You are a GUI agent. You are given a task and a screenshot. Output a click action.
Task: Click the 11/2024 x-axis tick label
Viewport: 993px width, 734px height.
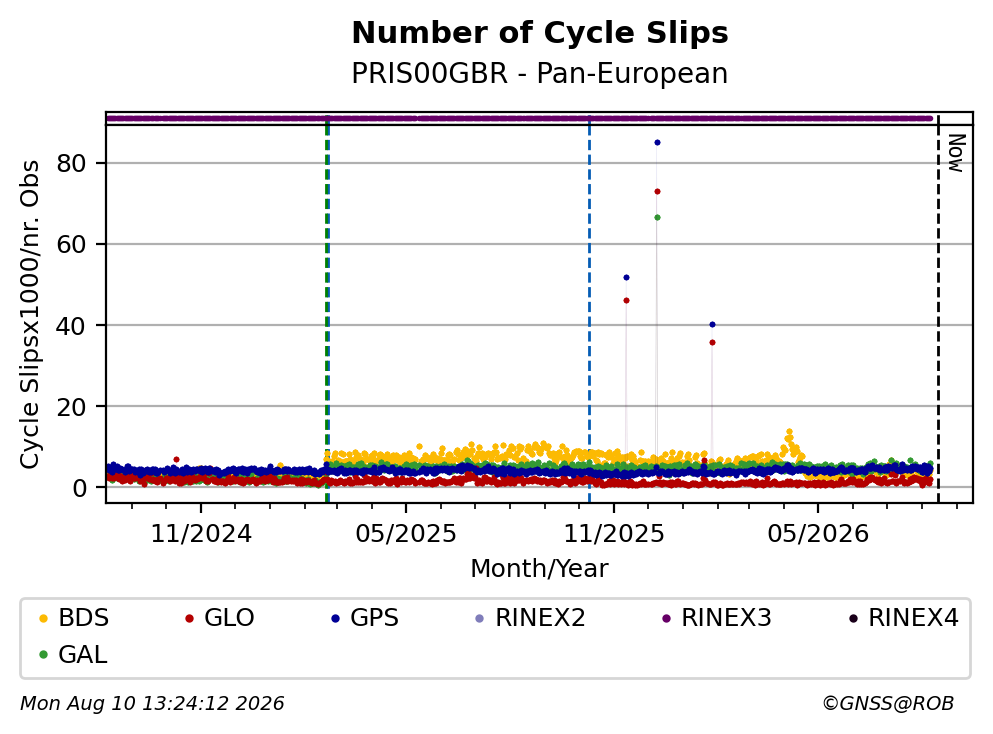click(201, 534)
